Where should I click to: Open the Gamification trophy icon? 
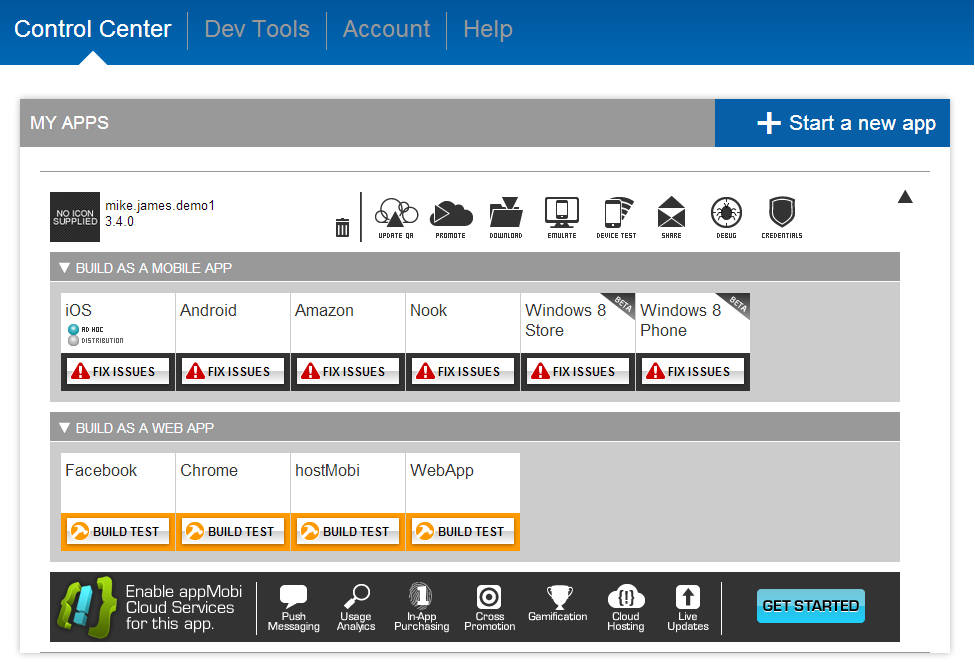point(558,603)
